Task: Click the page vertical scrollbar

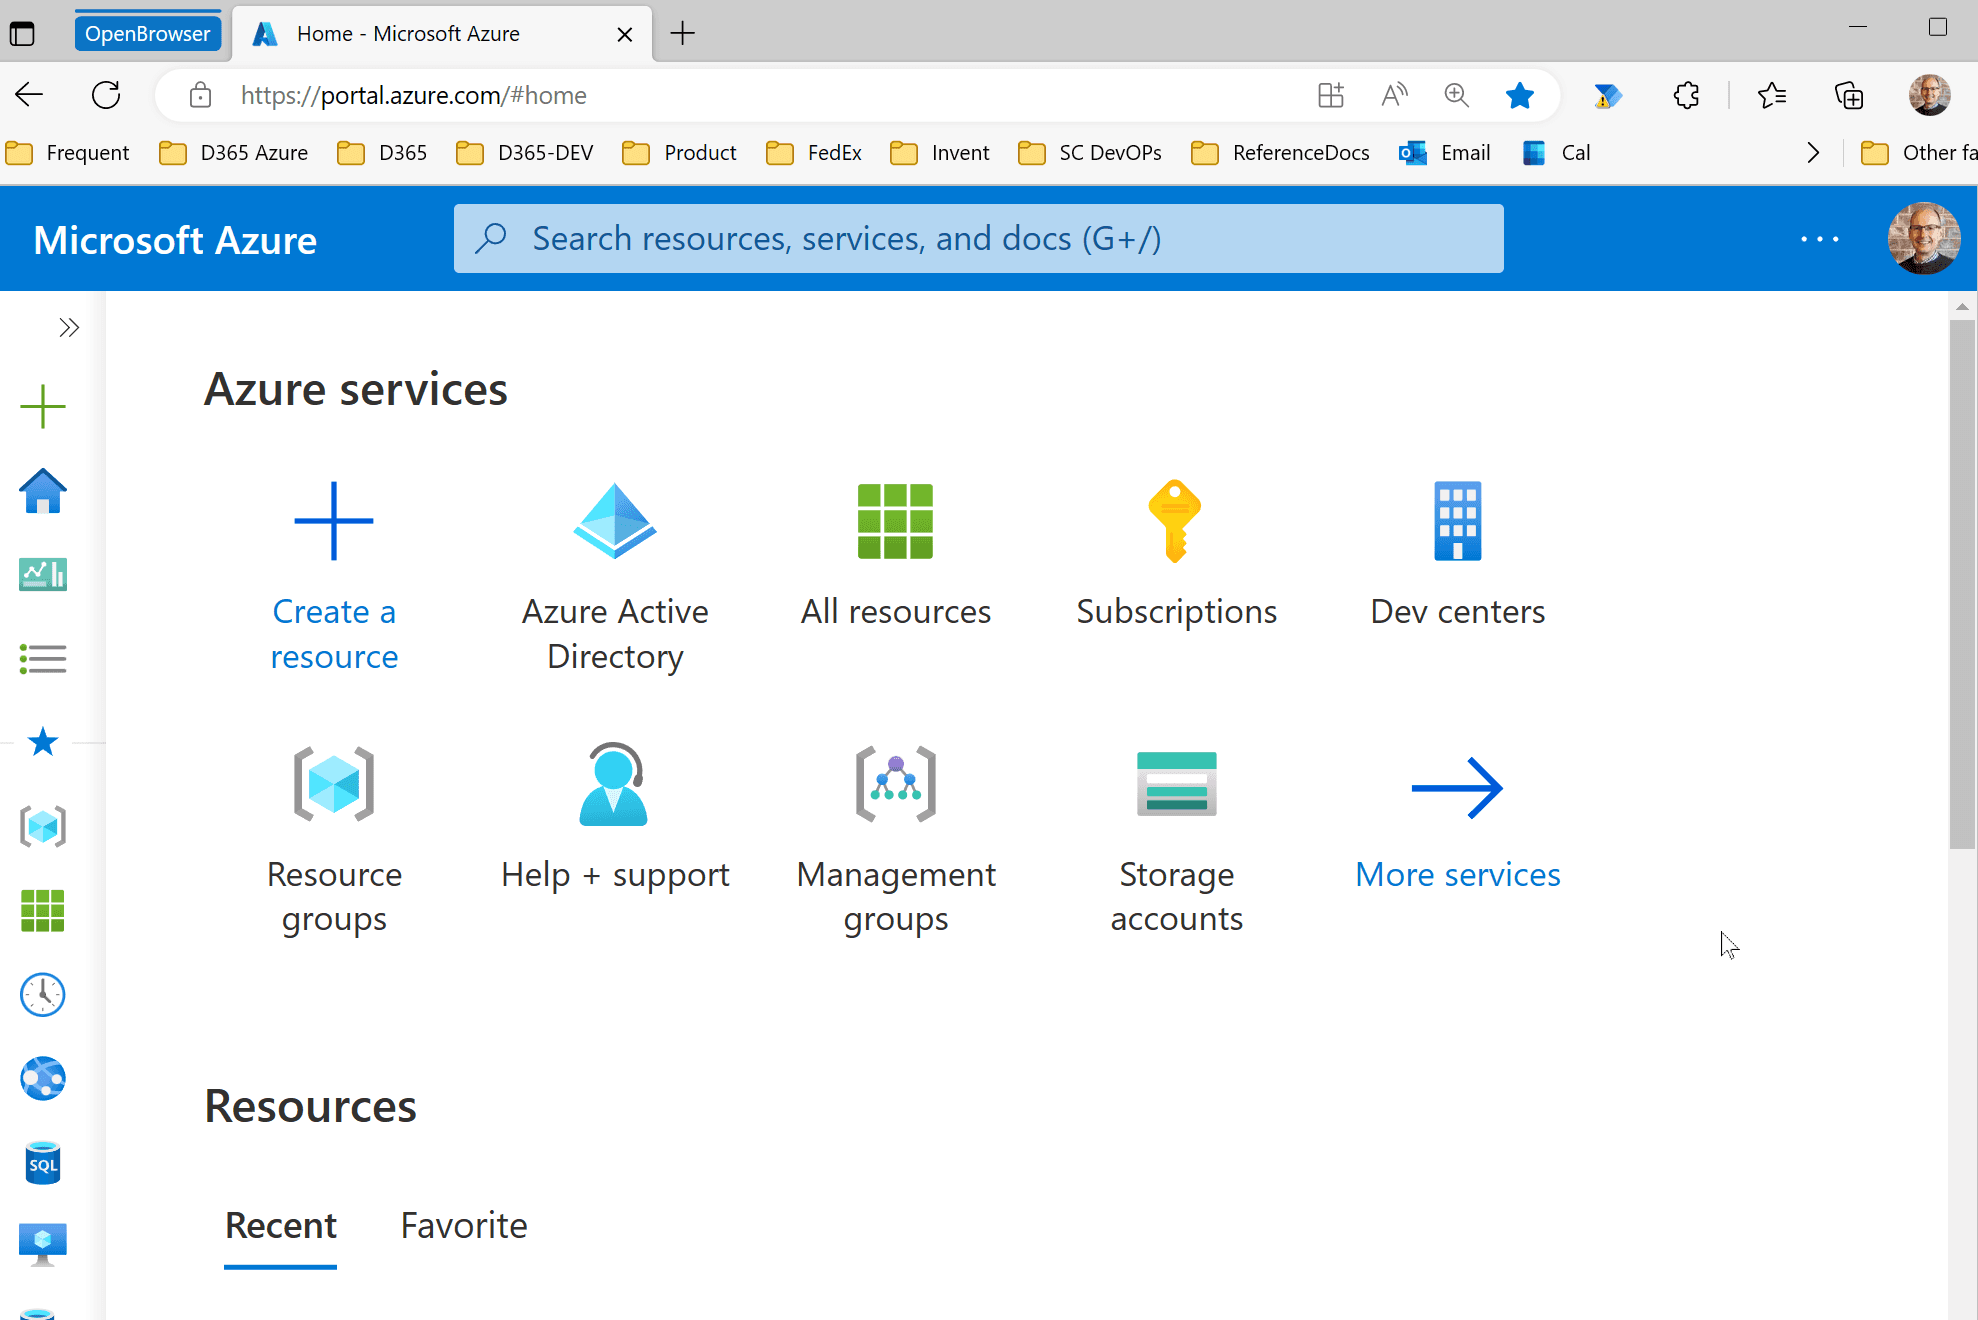Action: coord(1962,585)
